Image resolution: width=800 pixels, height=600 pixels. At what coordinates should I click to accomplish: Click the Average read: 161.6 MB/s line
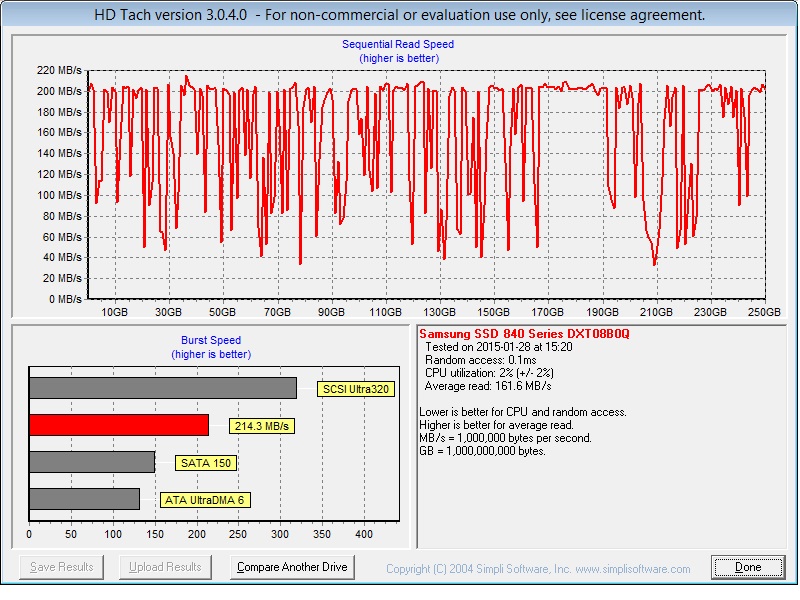pyautogui.click(x=488, y=386)
